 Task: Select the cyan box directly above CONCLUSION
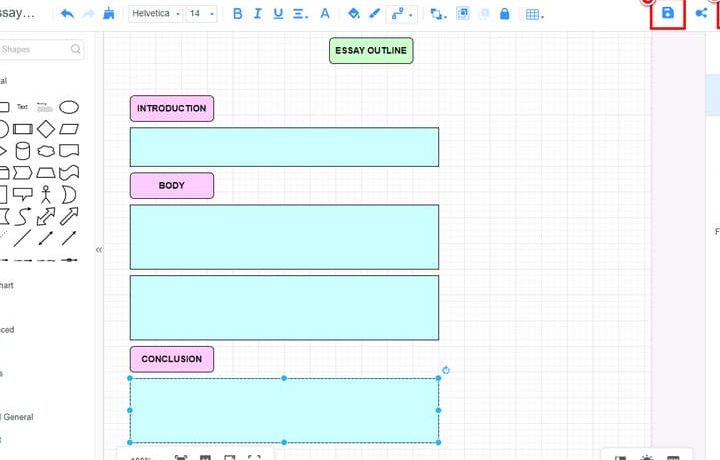coord(284,308)
